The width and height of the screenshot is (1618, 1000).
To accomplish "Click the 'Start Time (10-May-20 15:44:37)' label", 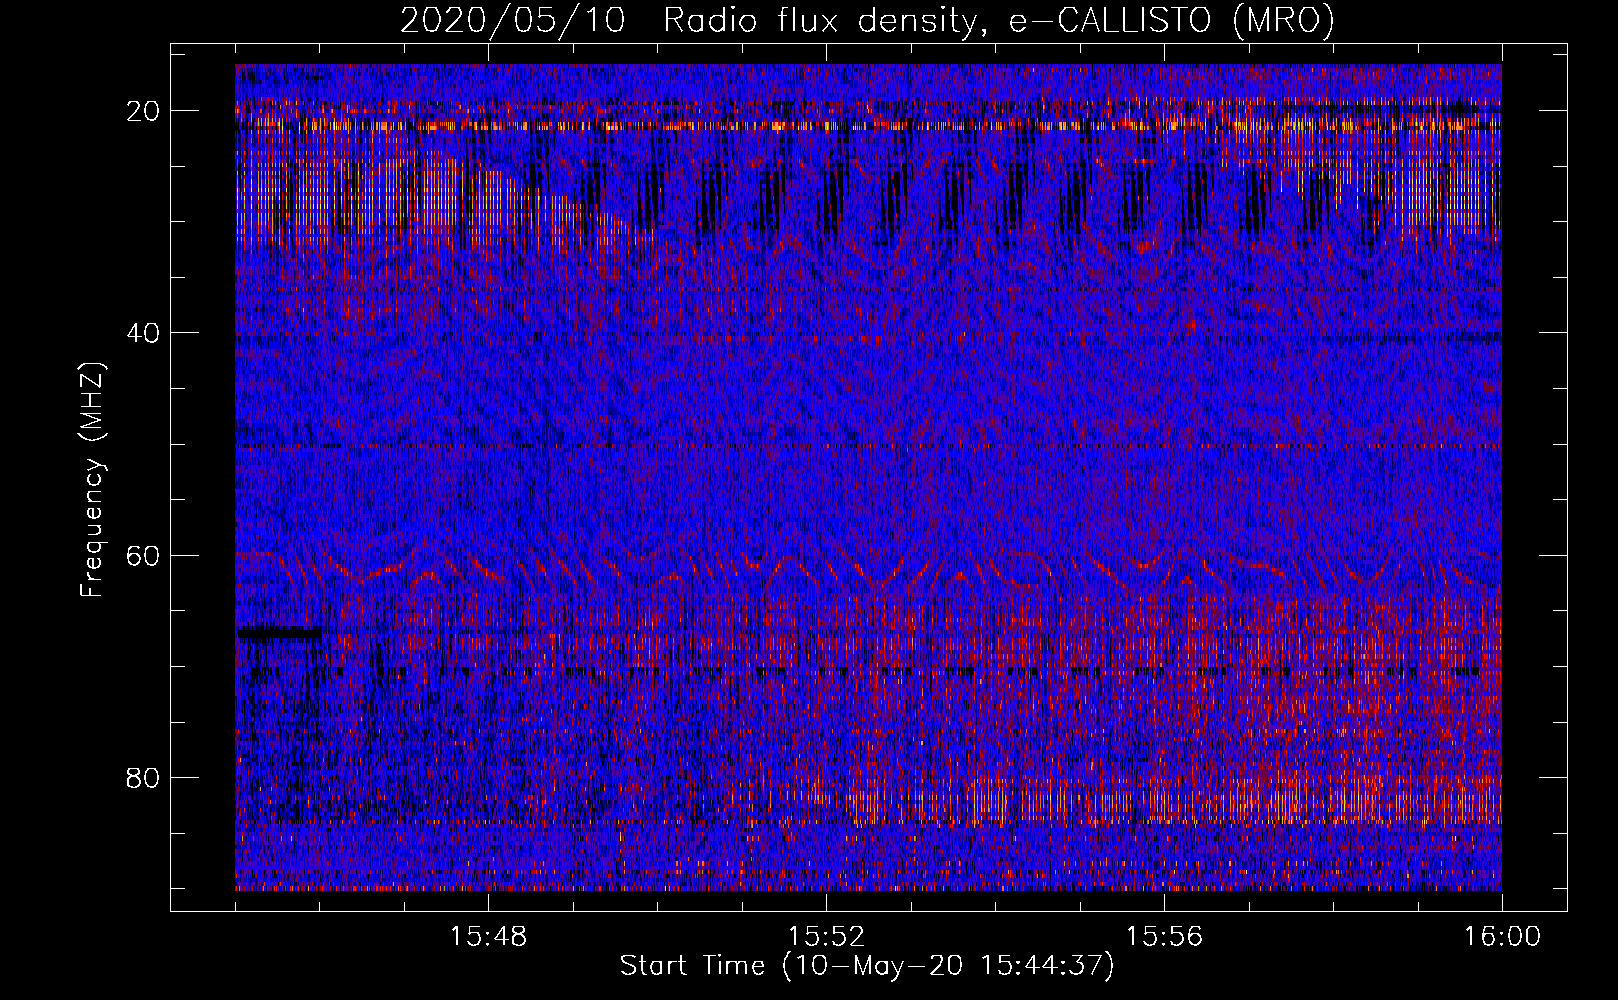I will click(867, 966).
